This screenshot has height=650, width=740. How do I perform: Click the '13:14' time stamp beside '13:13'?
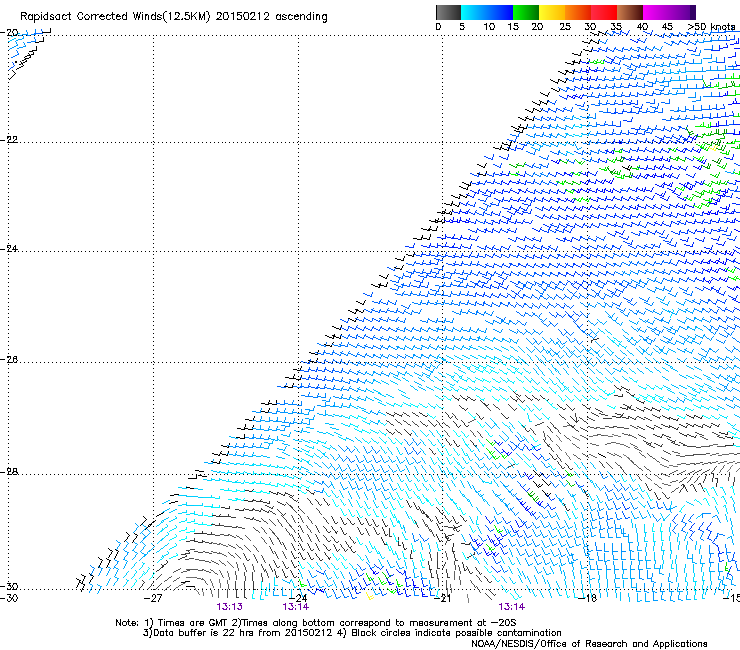click(x=295, y=607)
